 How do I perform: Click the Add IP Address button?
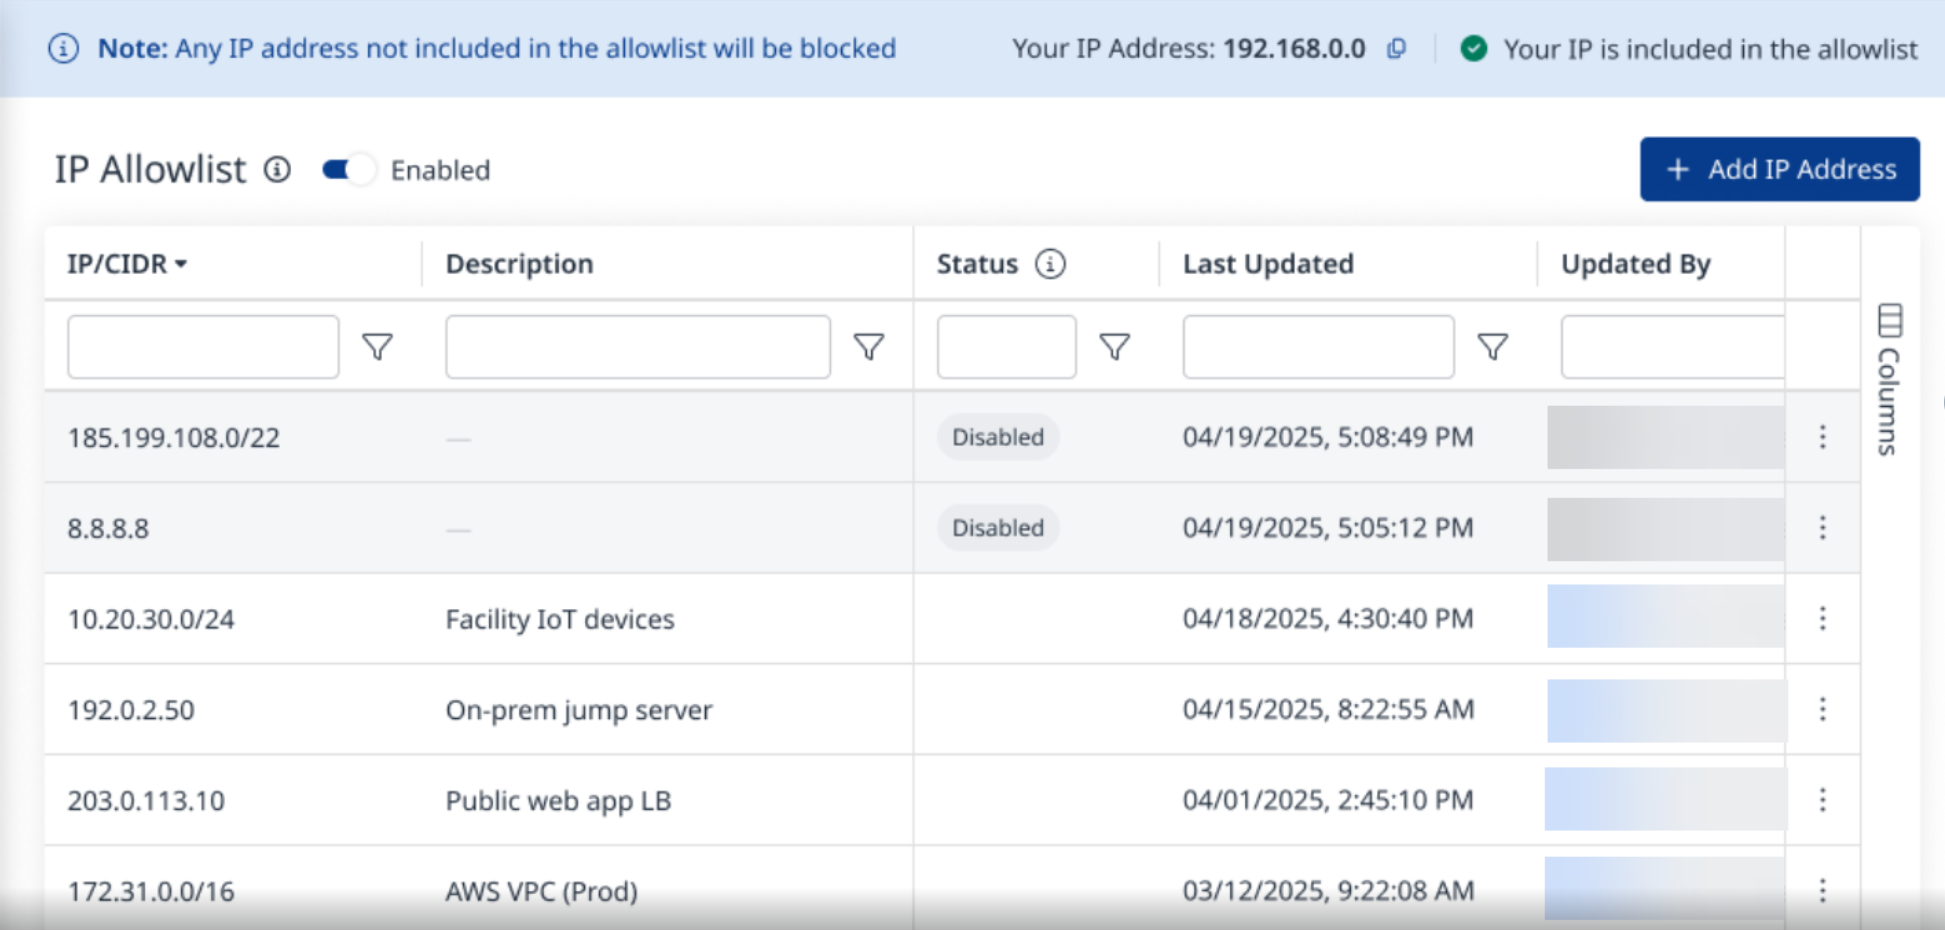pyautogui.click(x=1779, y=169)
